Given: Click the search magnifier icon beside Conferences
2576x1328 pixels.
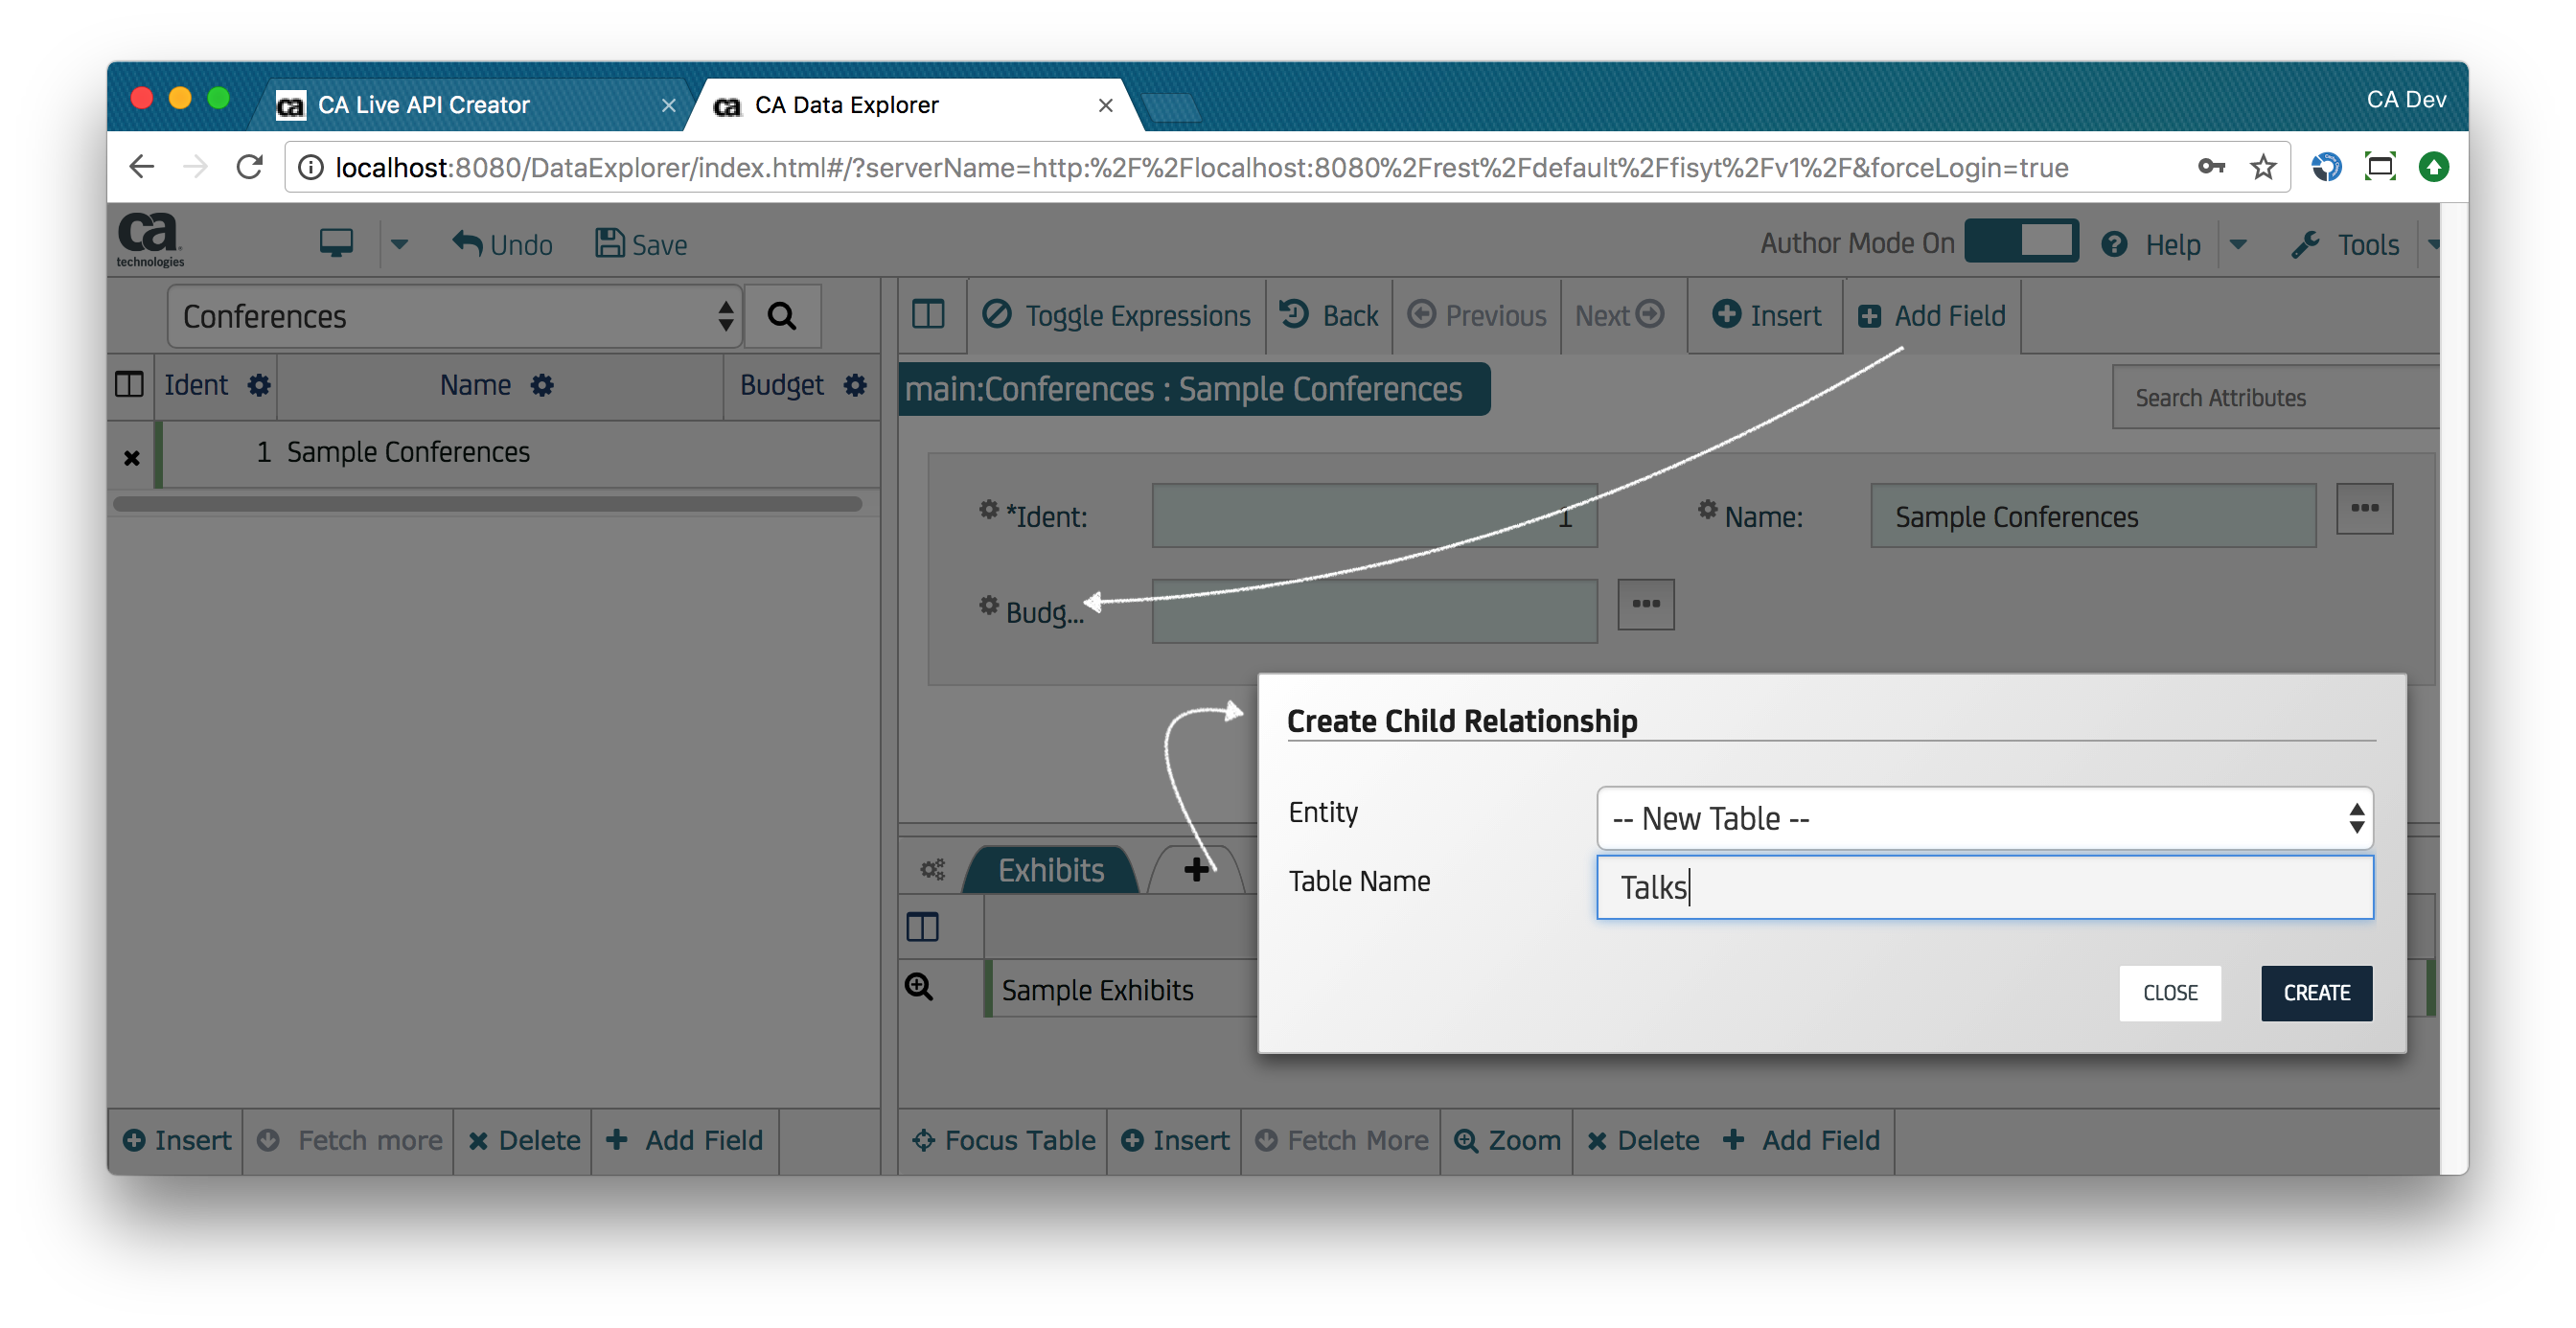Looking at the screenshot, I should [x=781, y=316].
